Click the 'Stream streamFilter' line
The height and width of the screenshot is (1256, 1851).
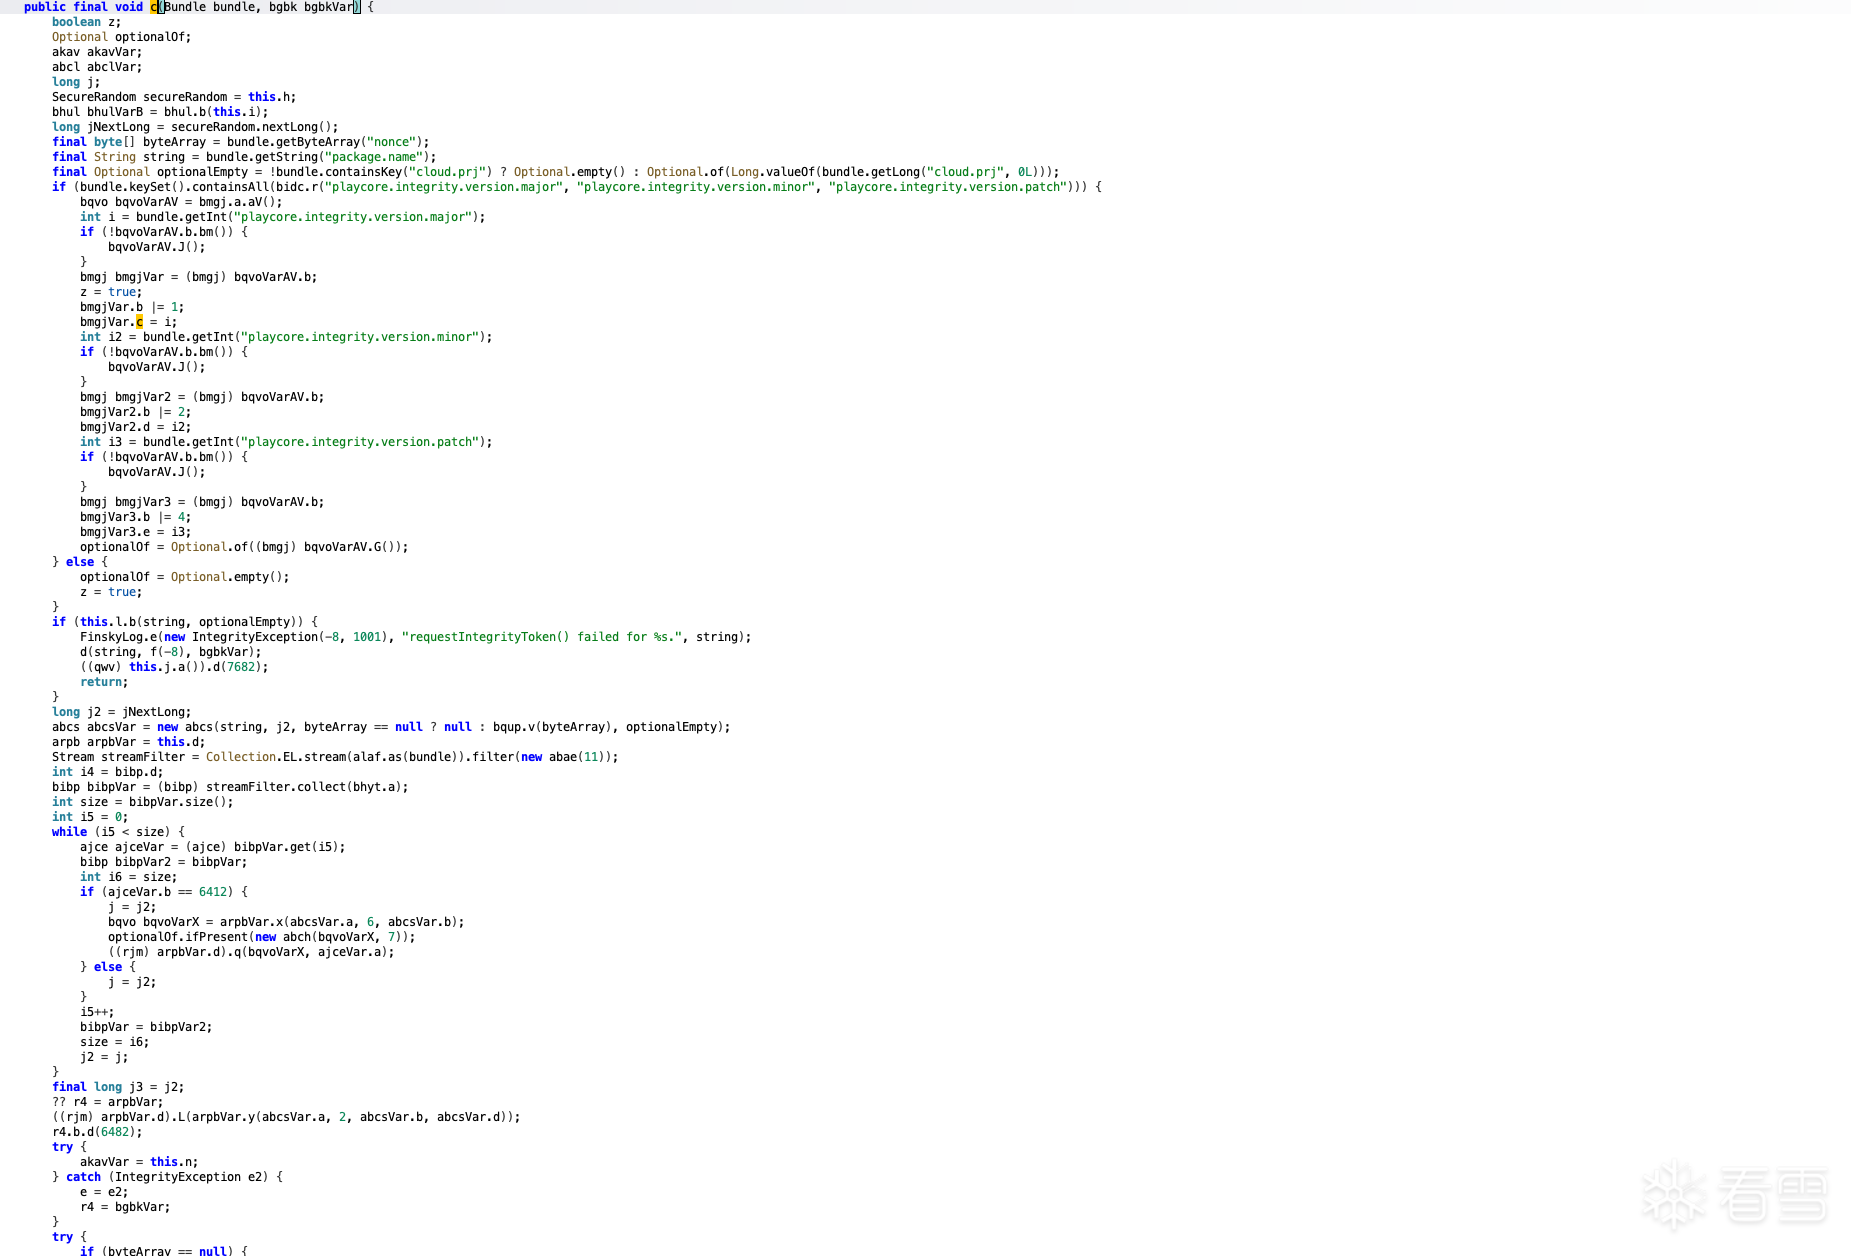[335, 757]
